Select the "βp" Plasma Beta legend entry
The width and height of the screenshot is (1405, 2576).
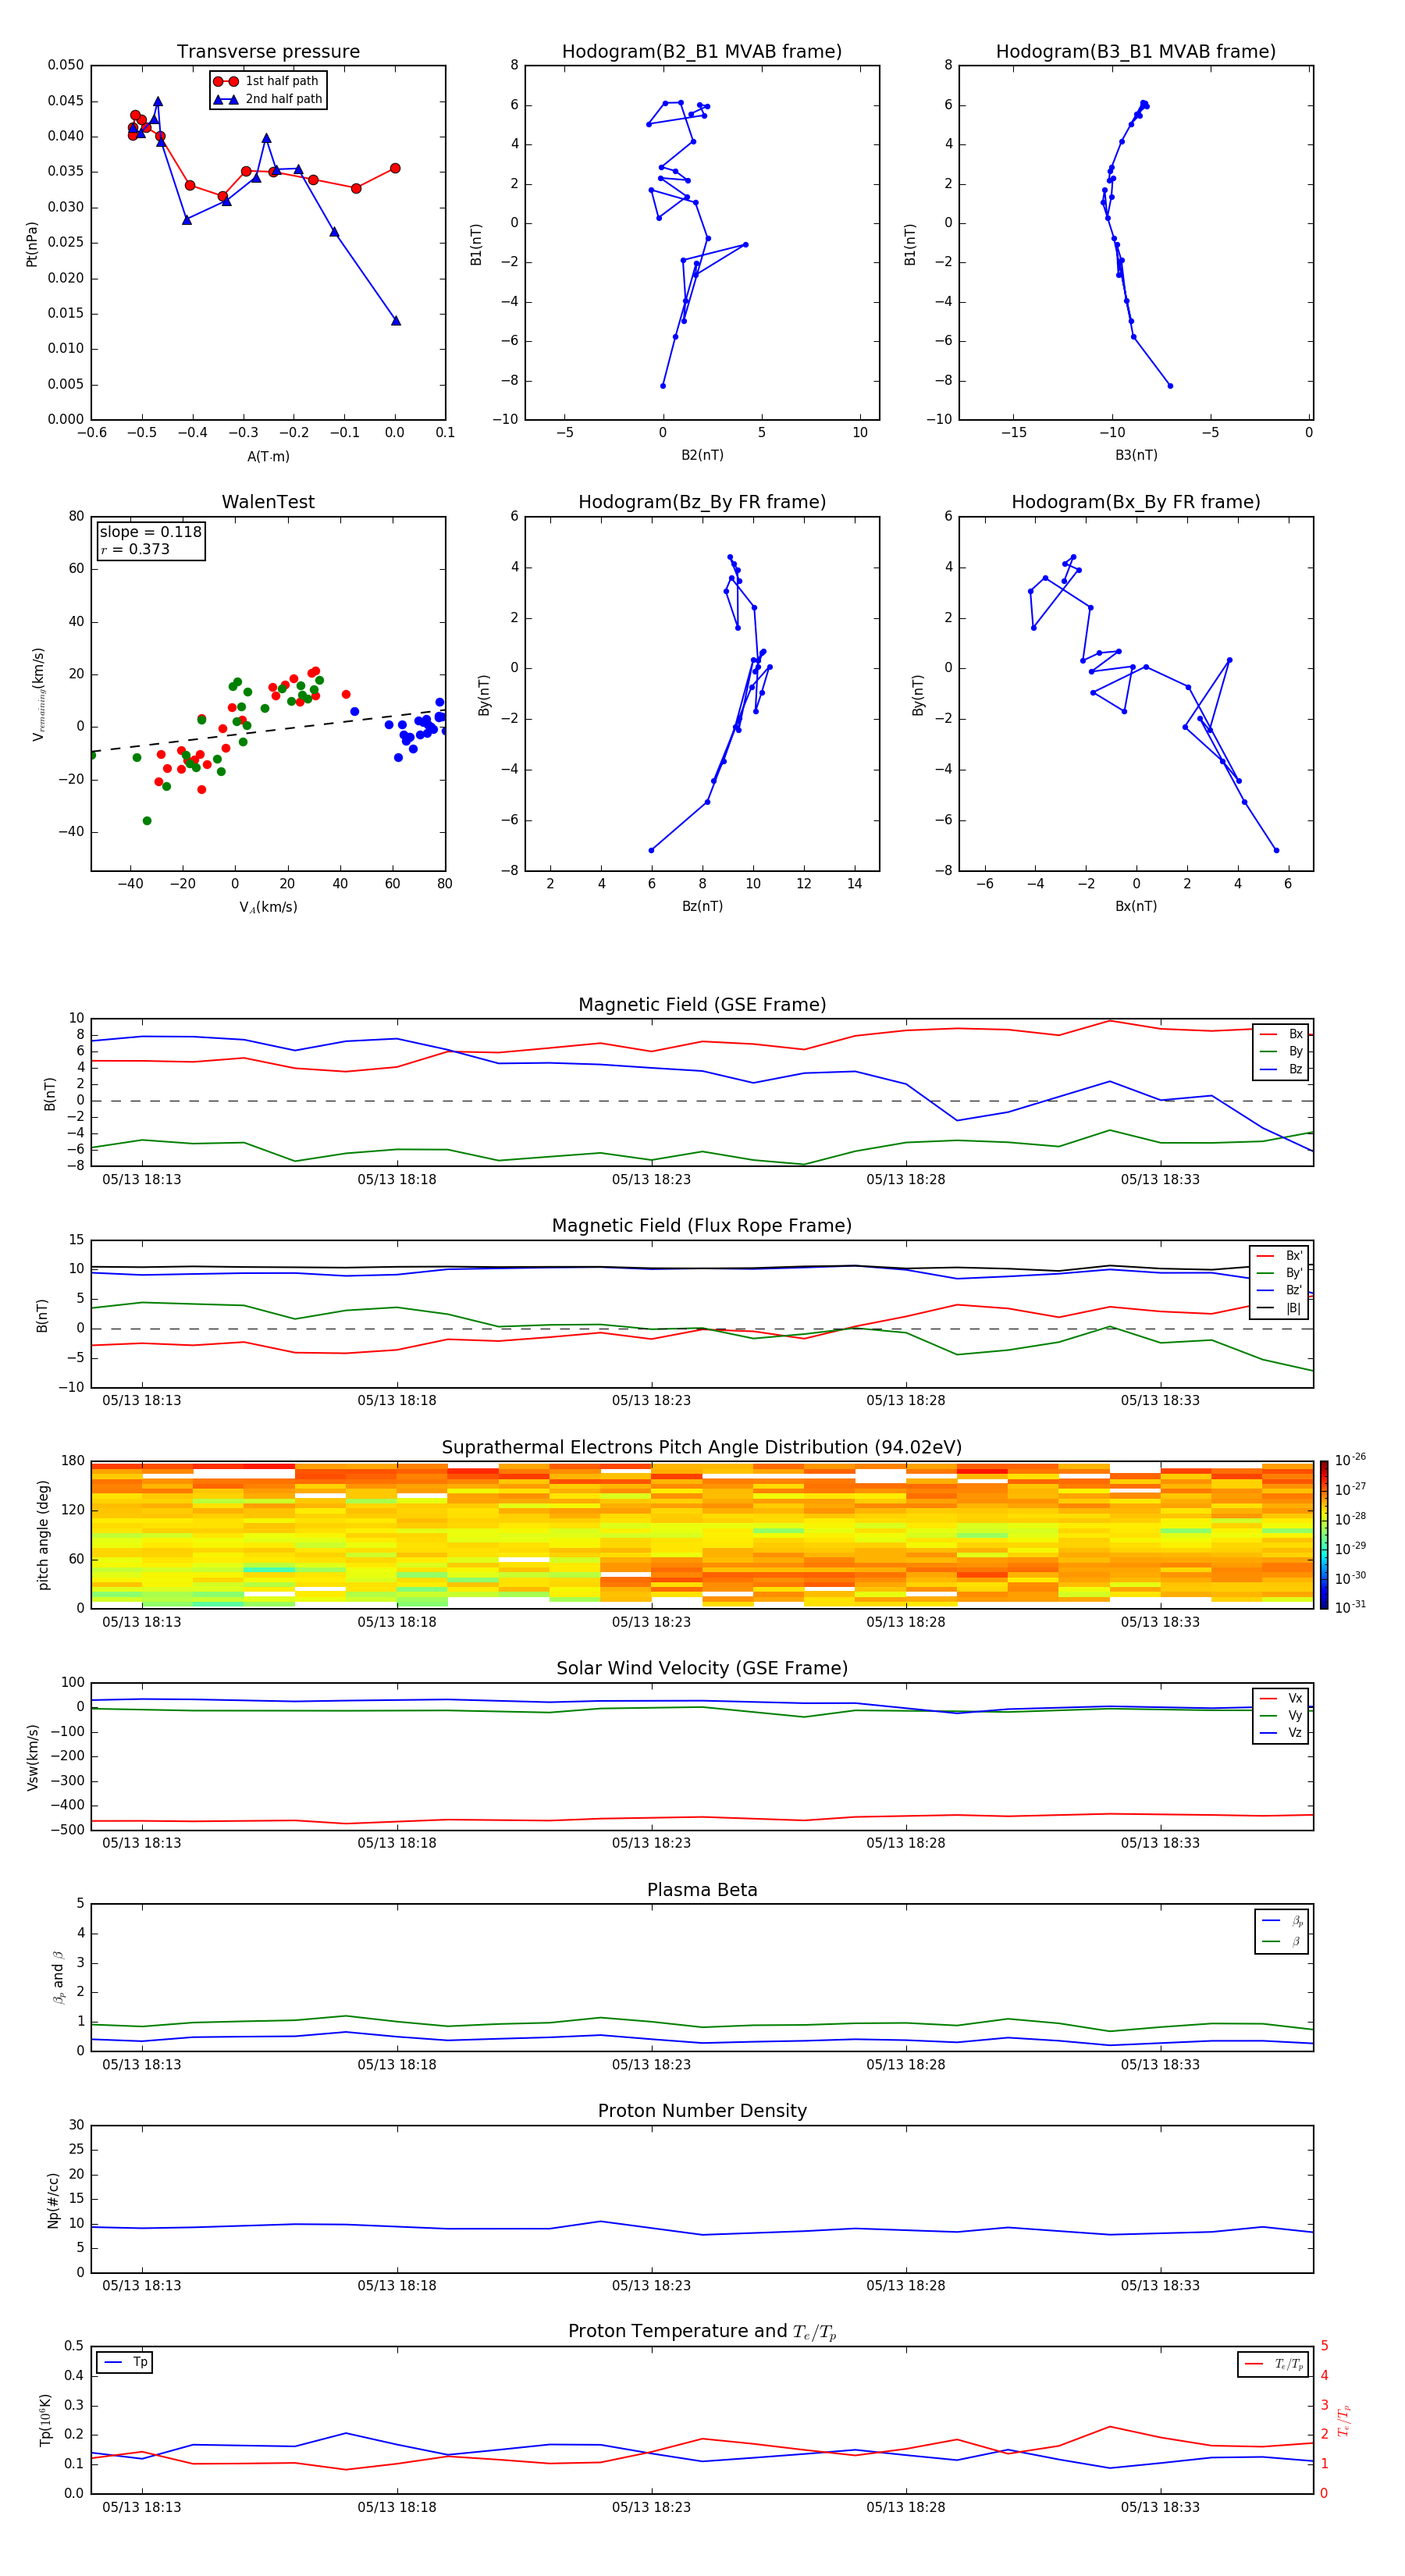1282,1921
